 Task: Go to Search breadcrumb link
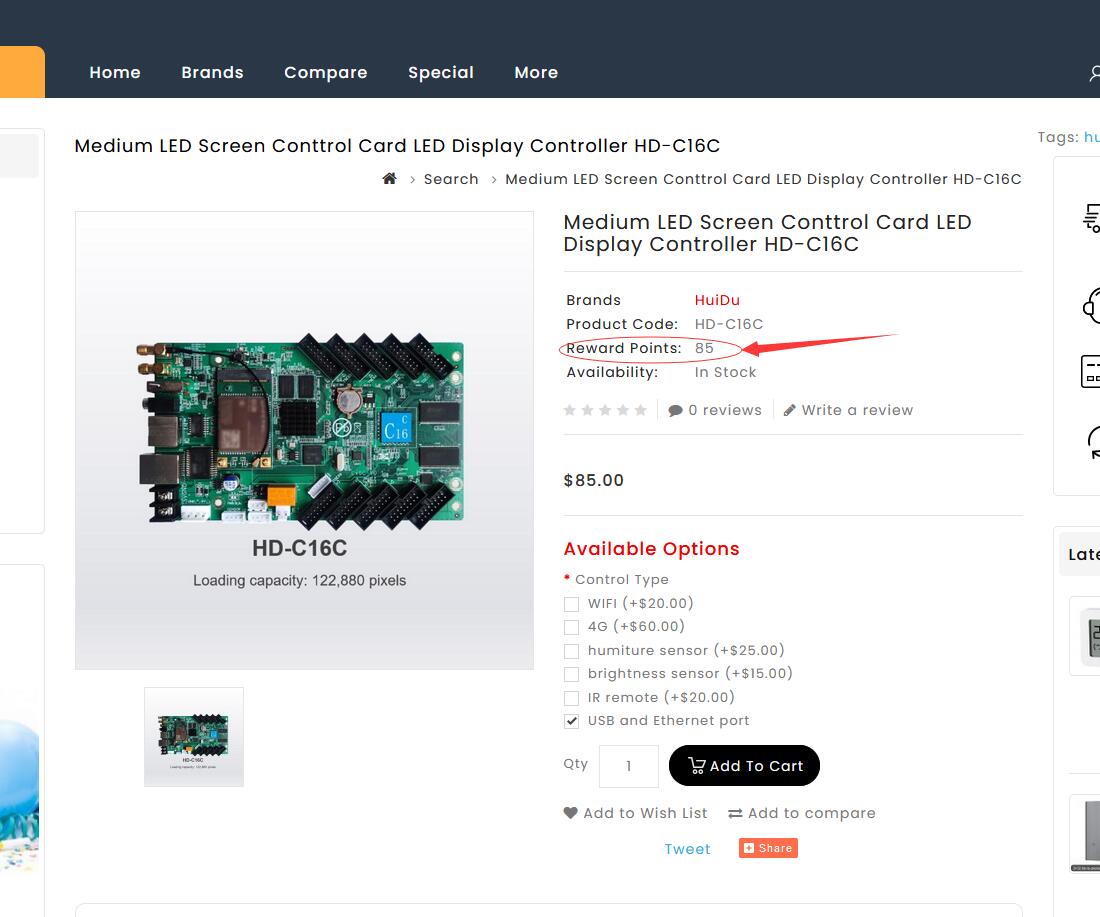pyautogui.click(x=451, y=179)
